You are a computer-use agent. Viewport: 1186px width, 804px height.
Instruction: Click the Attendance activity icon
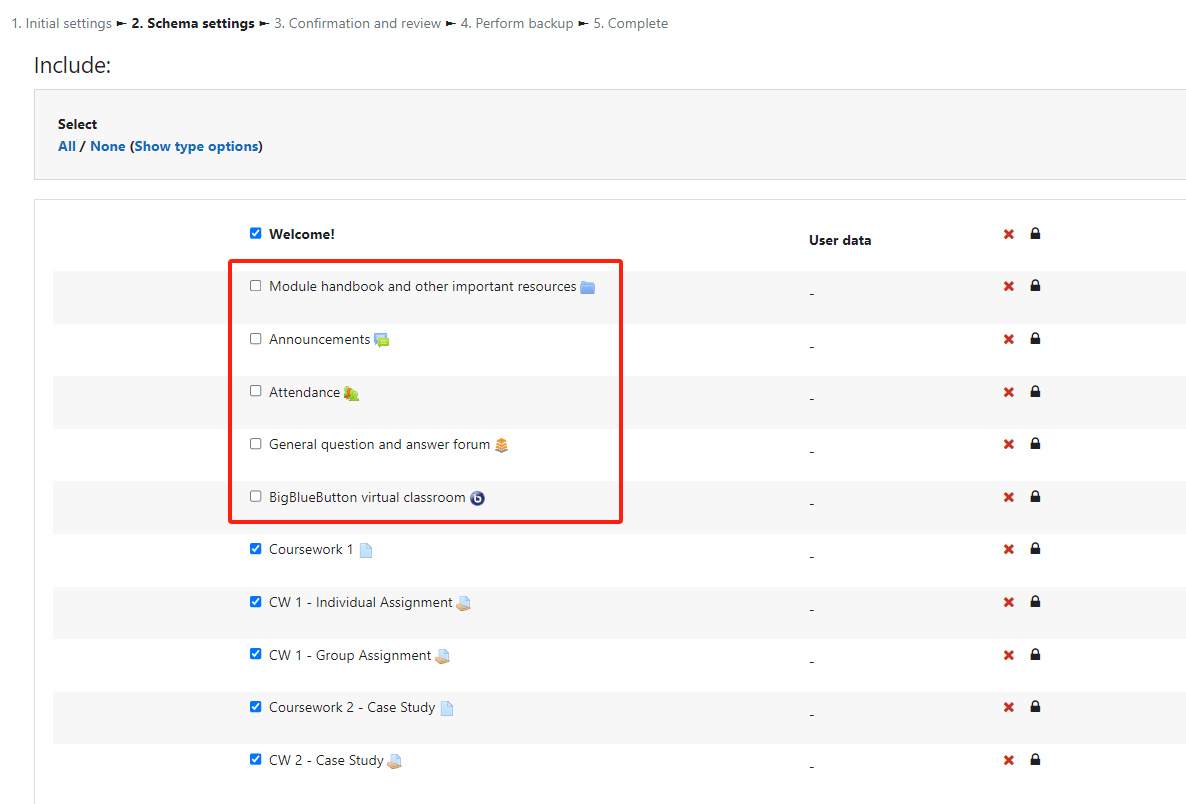[x=351, y=393]
